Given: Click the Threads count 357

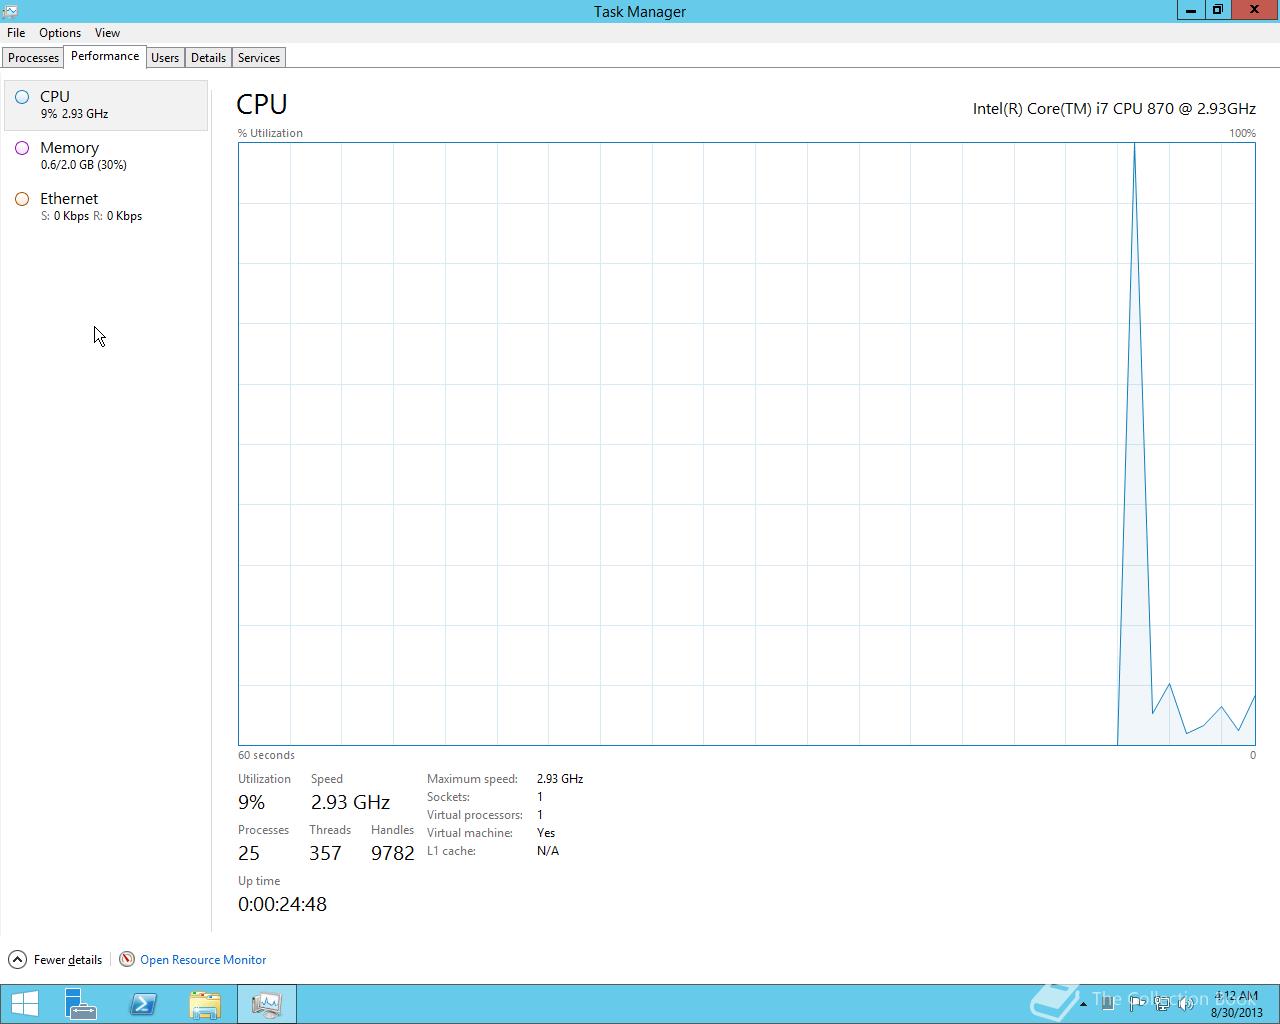Looking at the screenshot, I should (325, 853).
